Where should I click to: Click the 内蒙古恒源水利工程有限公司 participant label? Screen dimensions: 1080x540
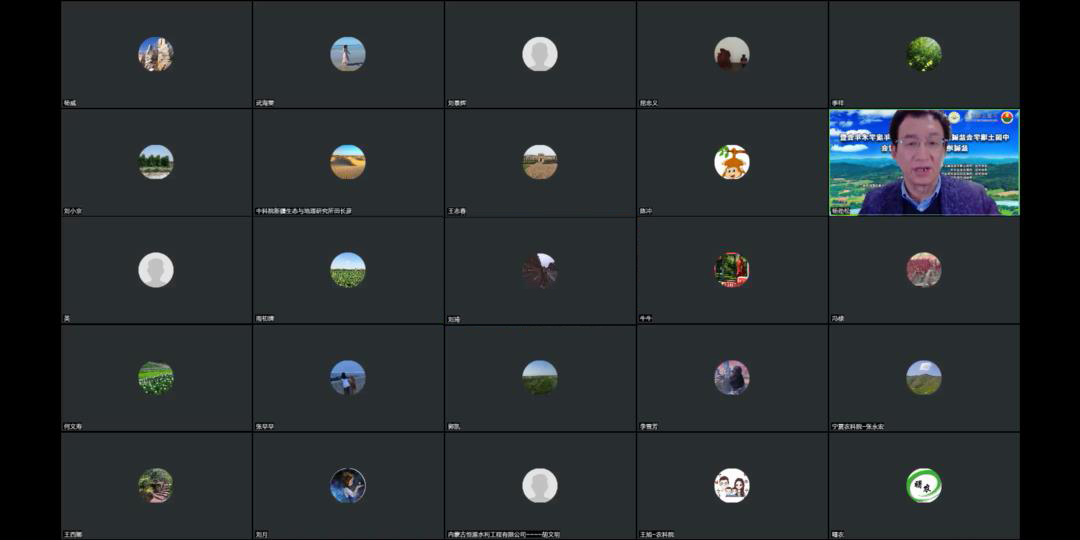504,534
